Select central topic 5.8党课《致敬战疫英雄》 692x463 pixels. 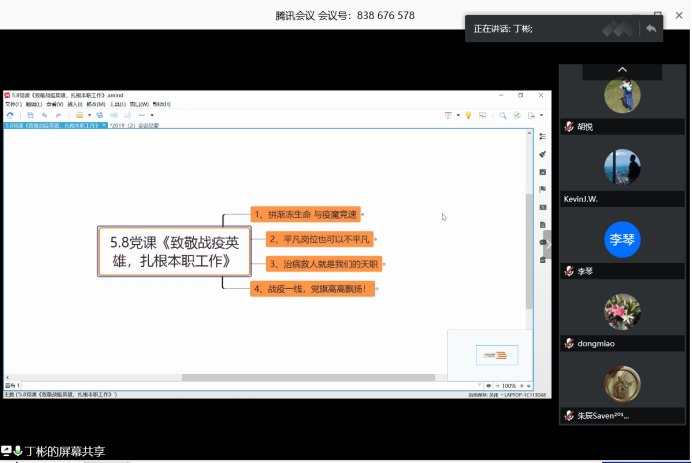(174, 251)
